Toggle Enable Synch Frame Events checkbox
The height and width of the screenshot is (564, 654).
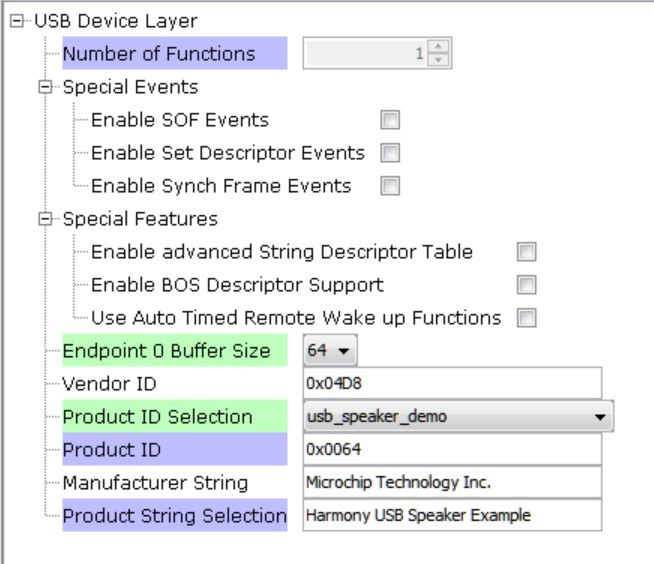tap(390, 186)
